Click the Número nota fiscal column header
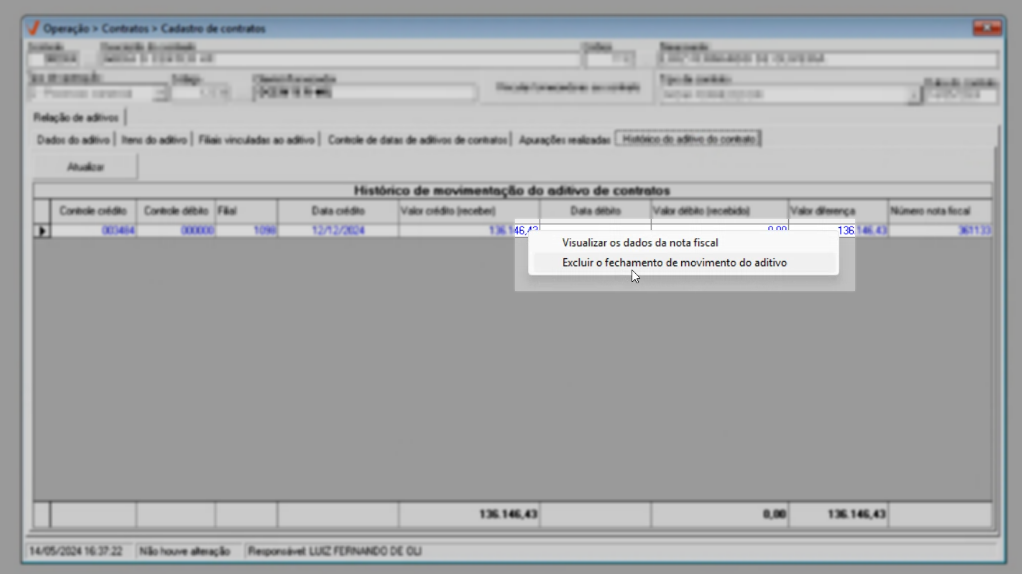Screen dimensions: 1022x574 [x=940, y=211]
